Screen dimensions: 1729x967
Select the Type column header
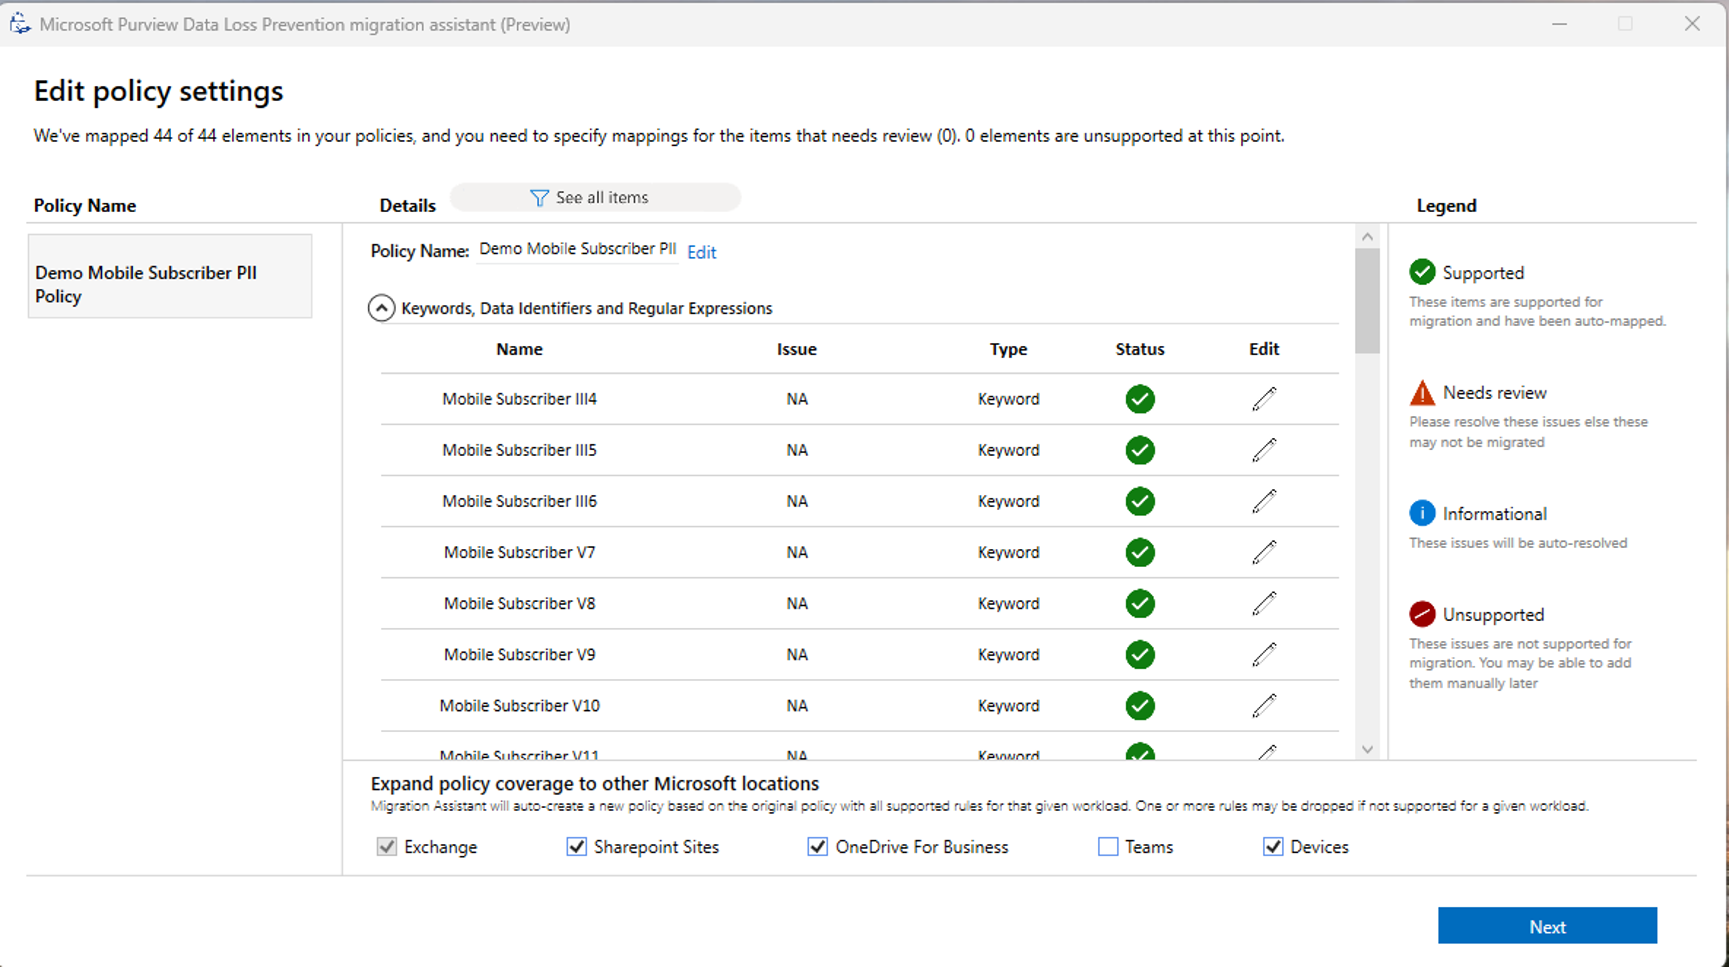click(1008, 349)
